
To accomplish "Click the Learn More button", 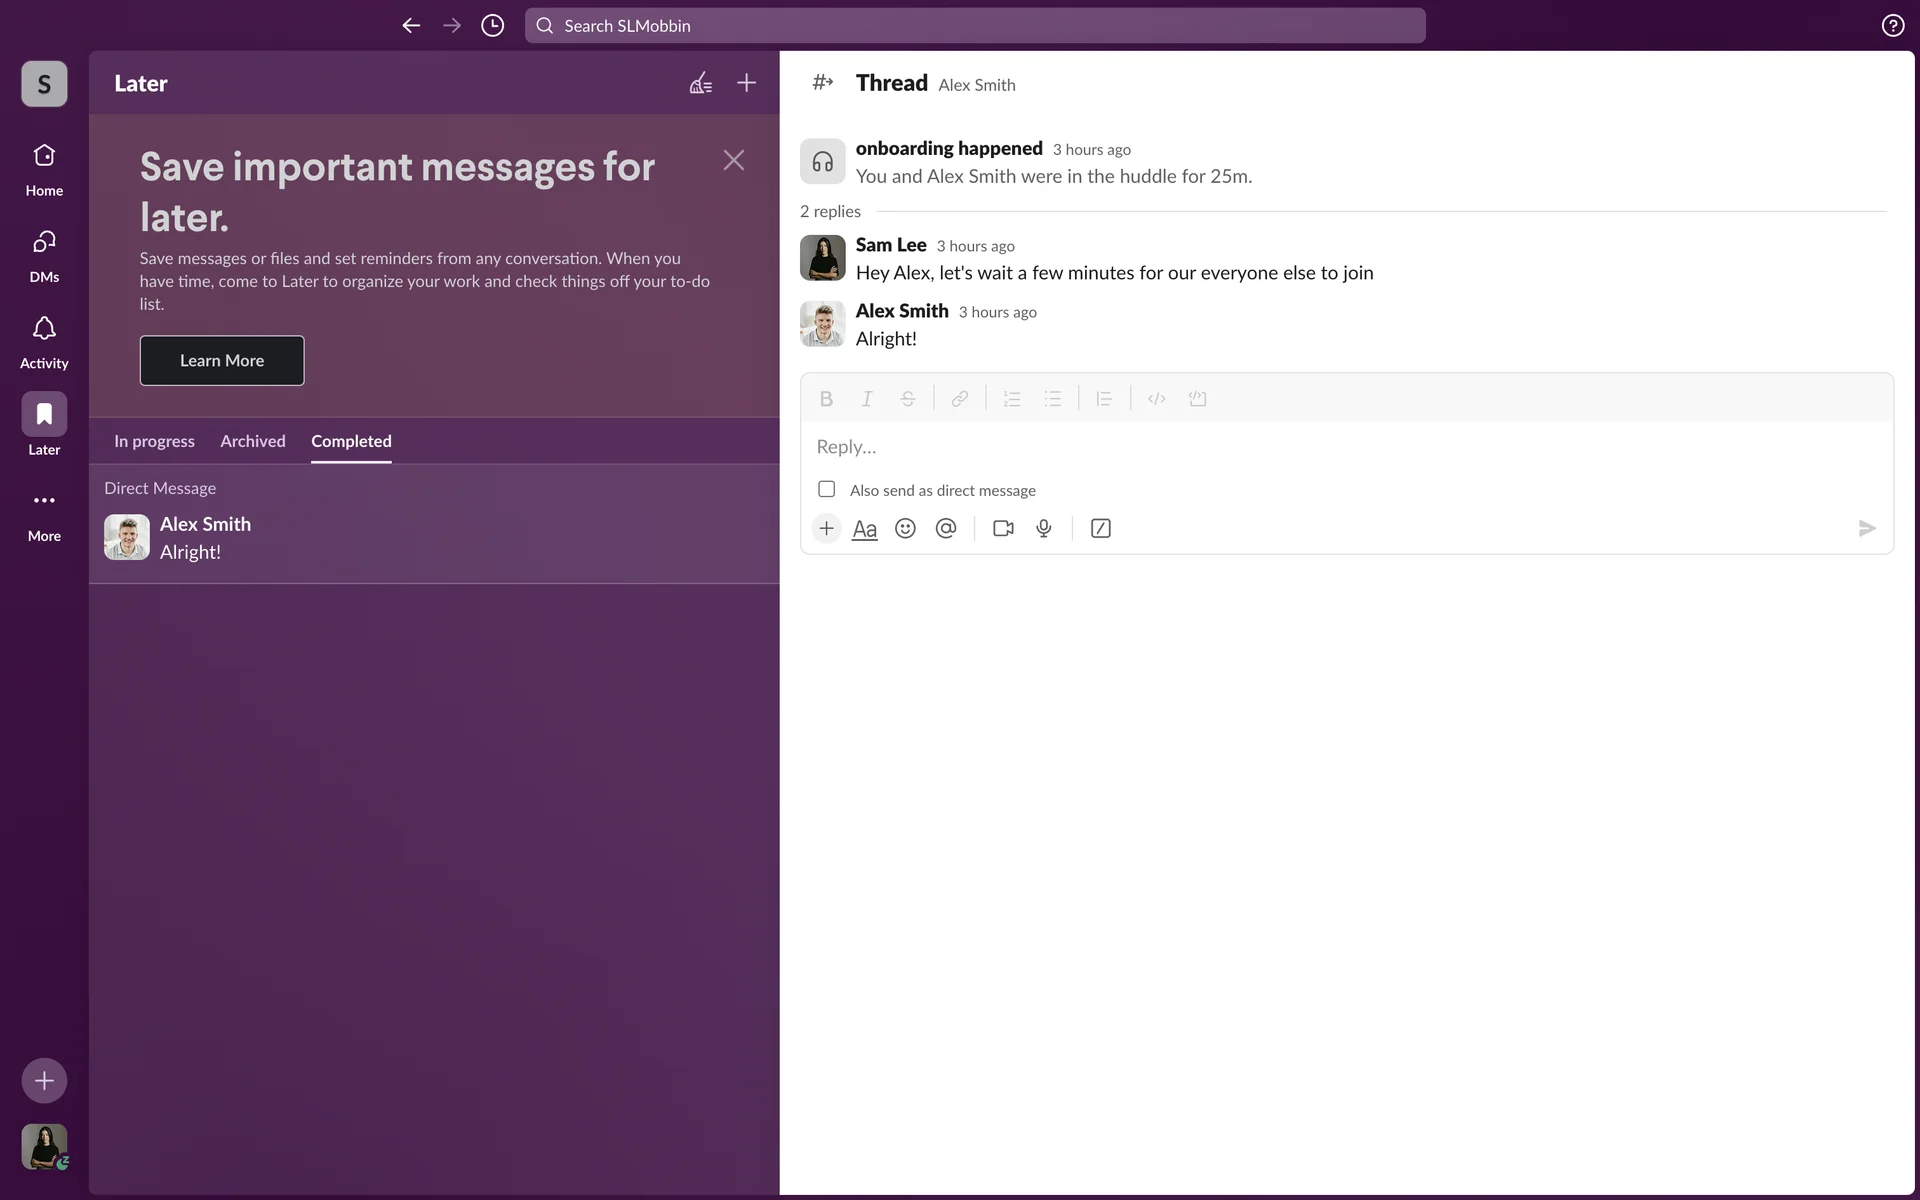I will point(222,360).
